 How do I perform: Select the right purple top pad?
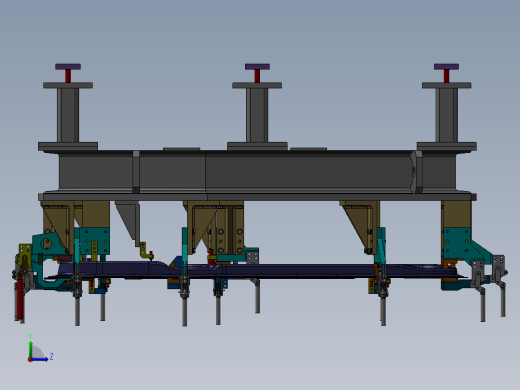[446, 67]
